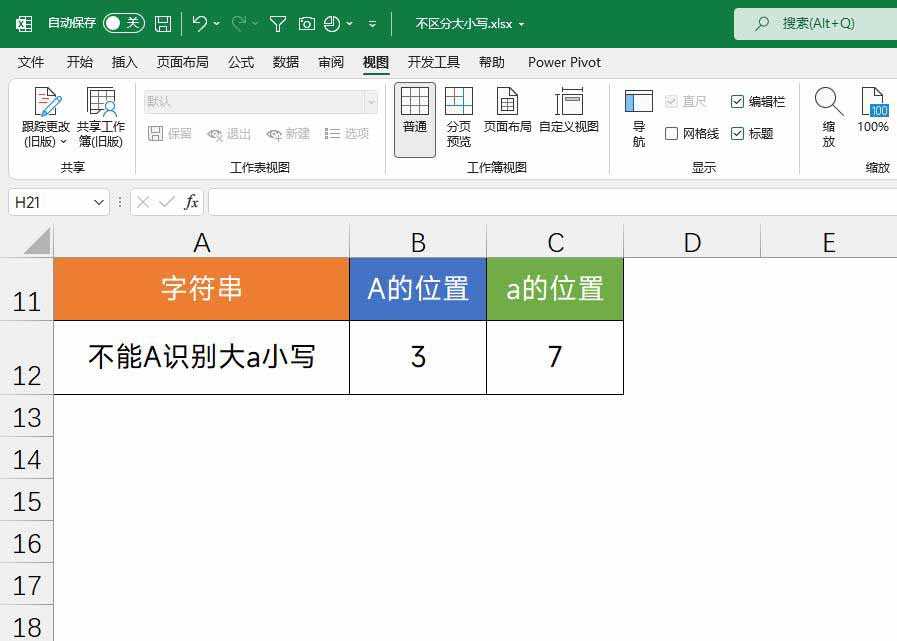Switch to the Developer tab
Screen dimensions: 897x641
click(x=433, y=62)
